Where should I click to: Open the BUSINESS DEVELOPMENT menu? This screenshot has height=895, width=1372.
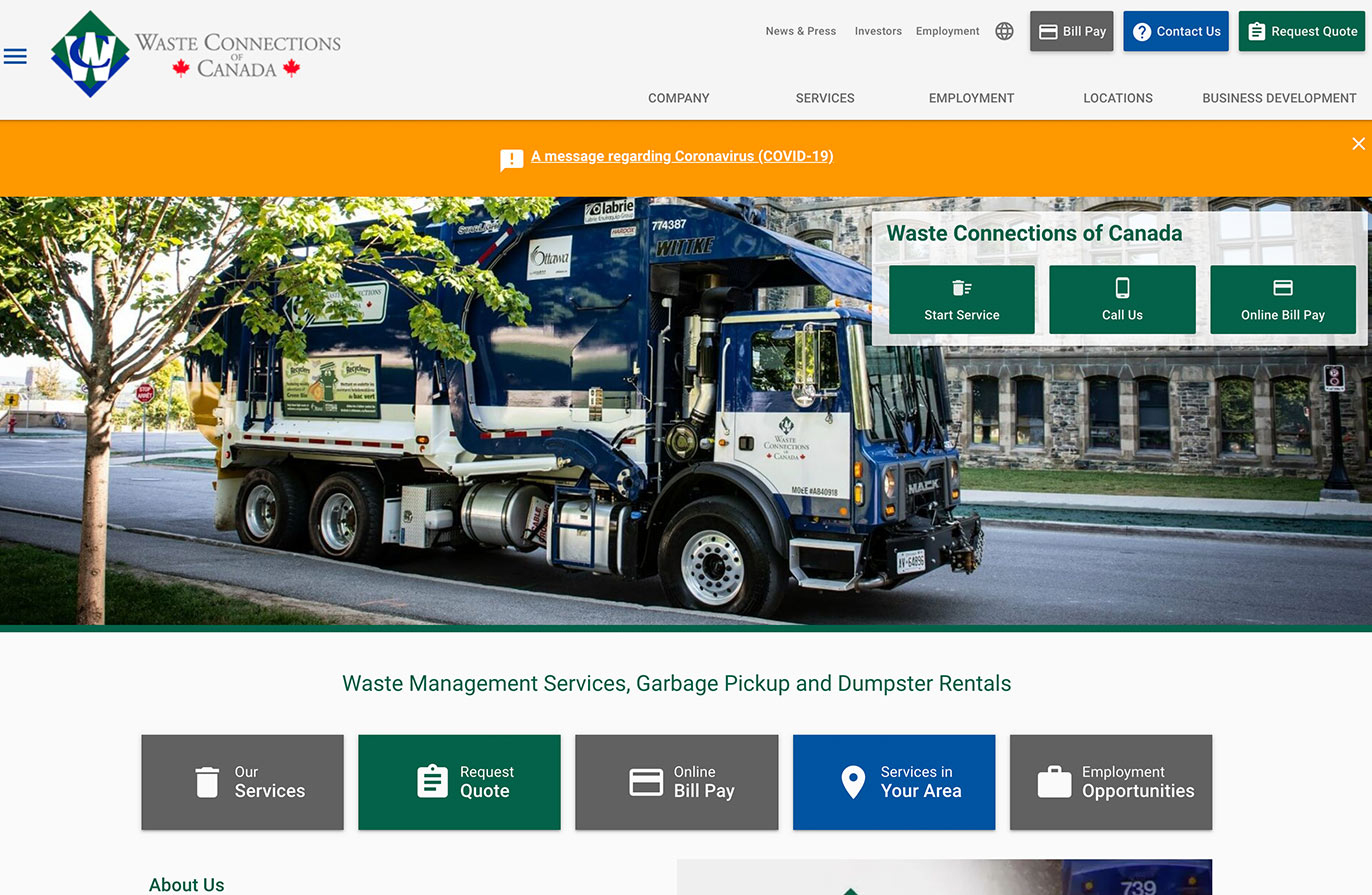[x=1279, y=98]
